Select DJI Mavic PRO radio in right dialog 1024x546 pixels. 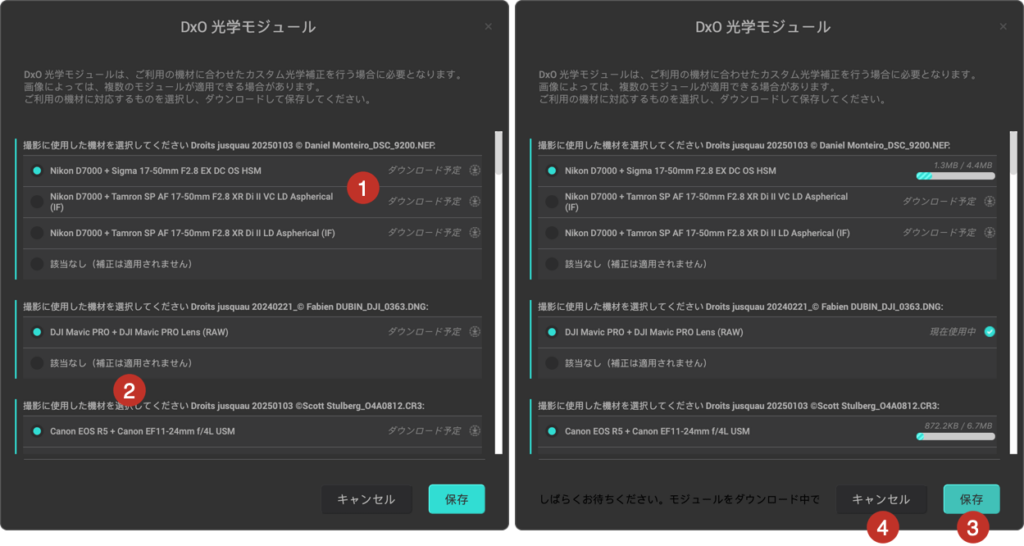tap(552, 332)
